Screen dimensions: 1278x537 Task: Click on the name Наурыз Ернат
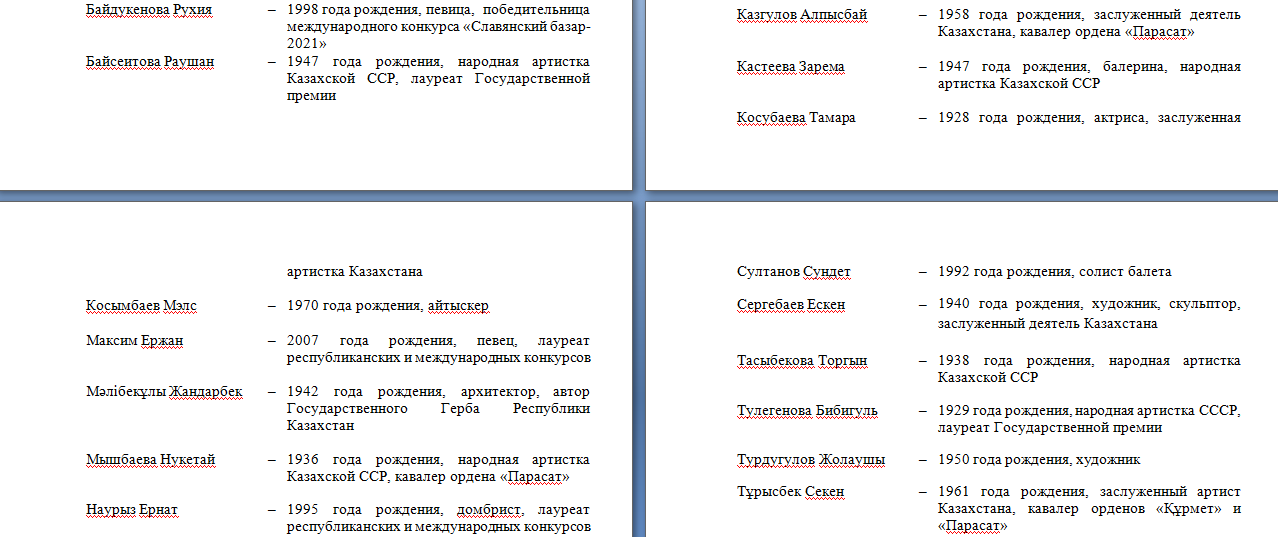coord(132,510)
